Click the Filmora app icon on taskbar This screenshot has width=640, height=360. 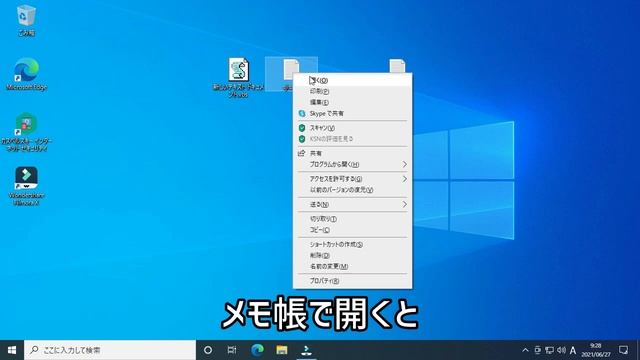coord(306,350)
